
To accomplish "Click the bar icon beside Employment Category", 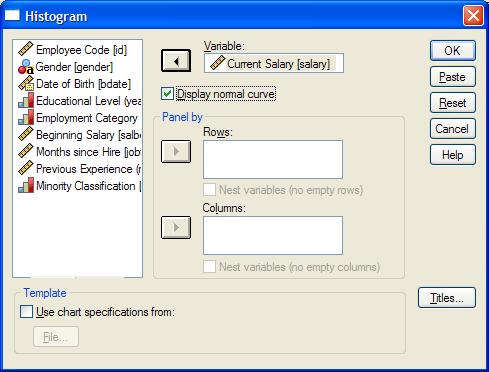I will (x=26, y=117).
